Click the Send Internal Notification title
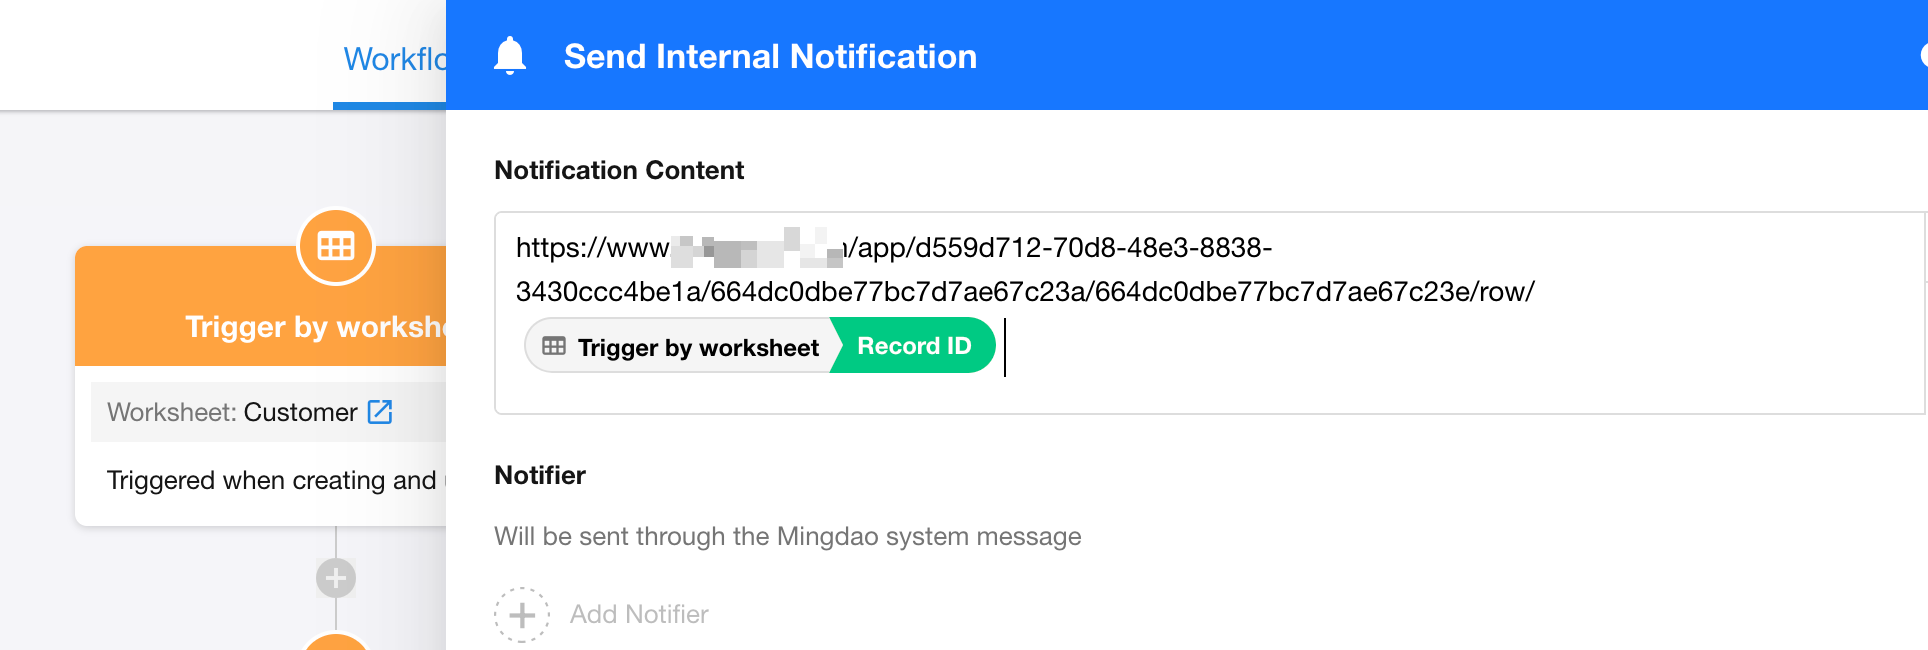 point(770,57)
